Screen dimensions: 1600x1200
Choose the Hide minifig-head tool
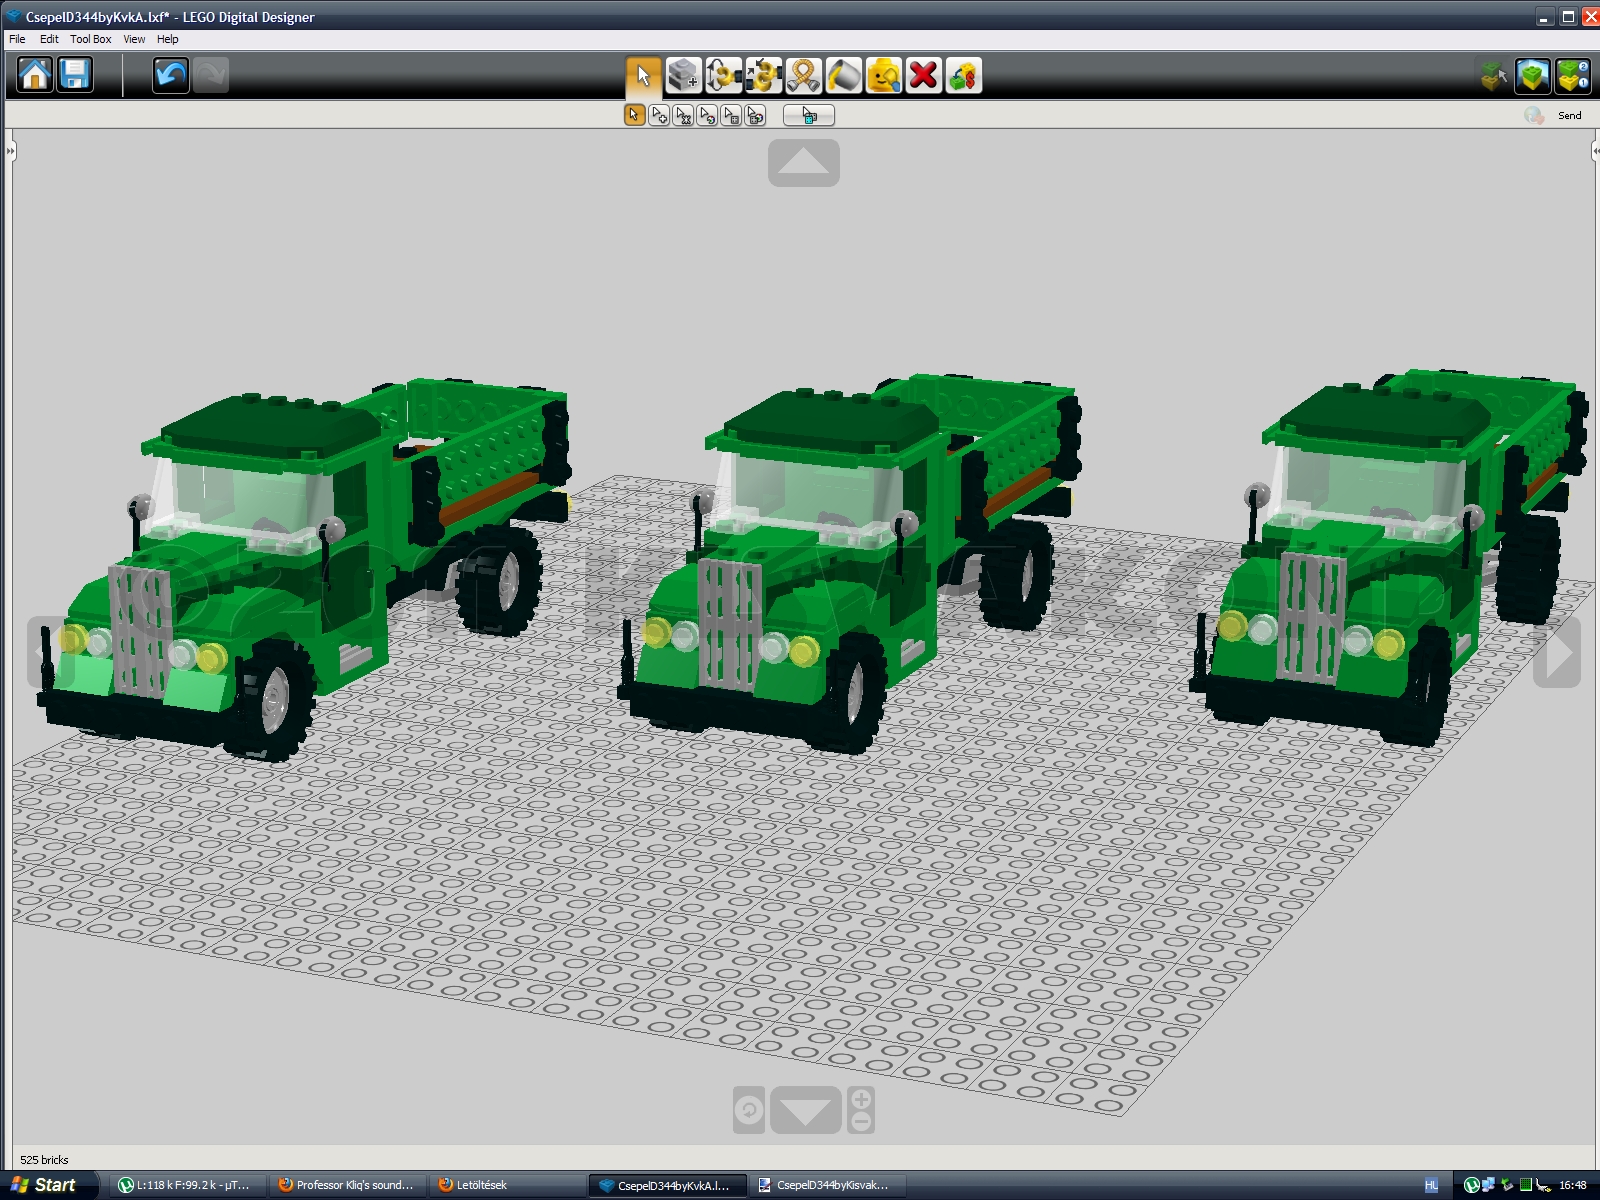coord(883,76)
